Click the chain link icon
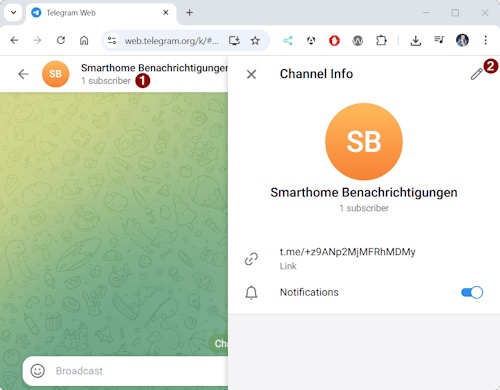The width and height of the screenshot is (500, 390). [x=251, y=259]
